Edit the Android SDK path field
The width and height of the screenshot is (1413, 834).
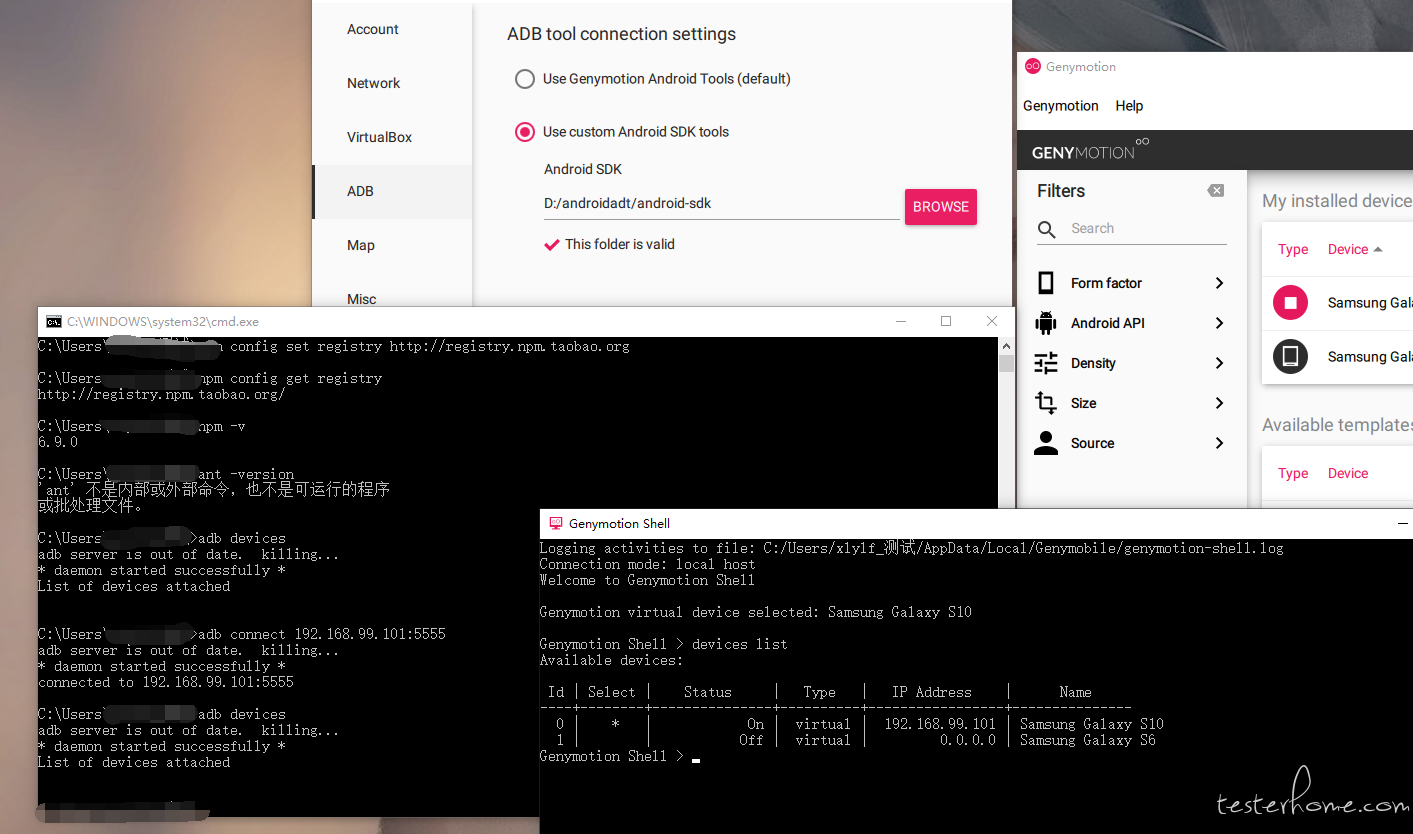[x=721, y=204]
